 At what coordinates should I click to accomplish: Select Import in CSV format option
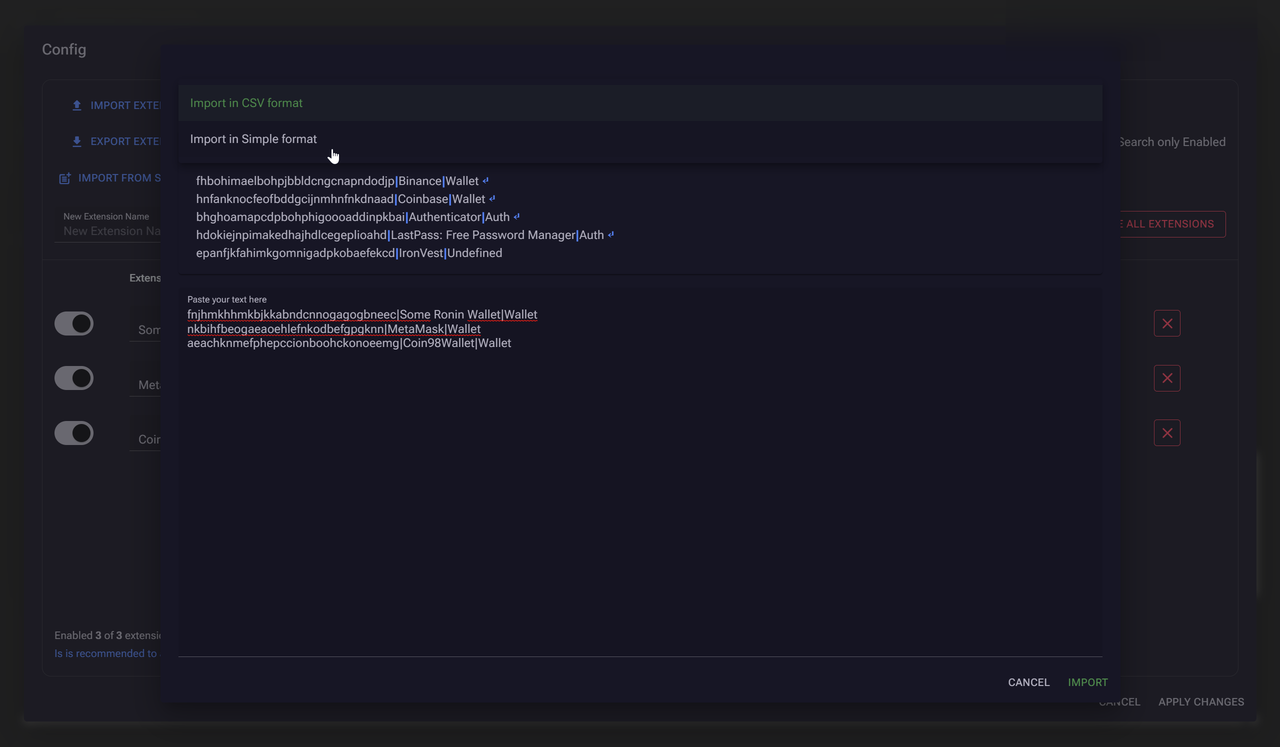pyautogui.click(x=247, y=103)
